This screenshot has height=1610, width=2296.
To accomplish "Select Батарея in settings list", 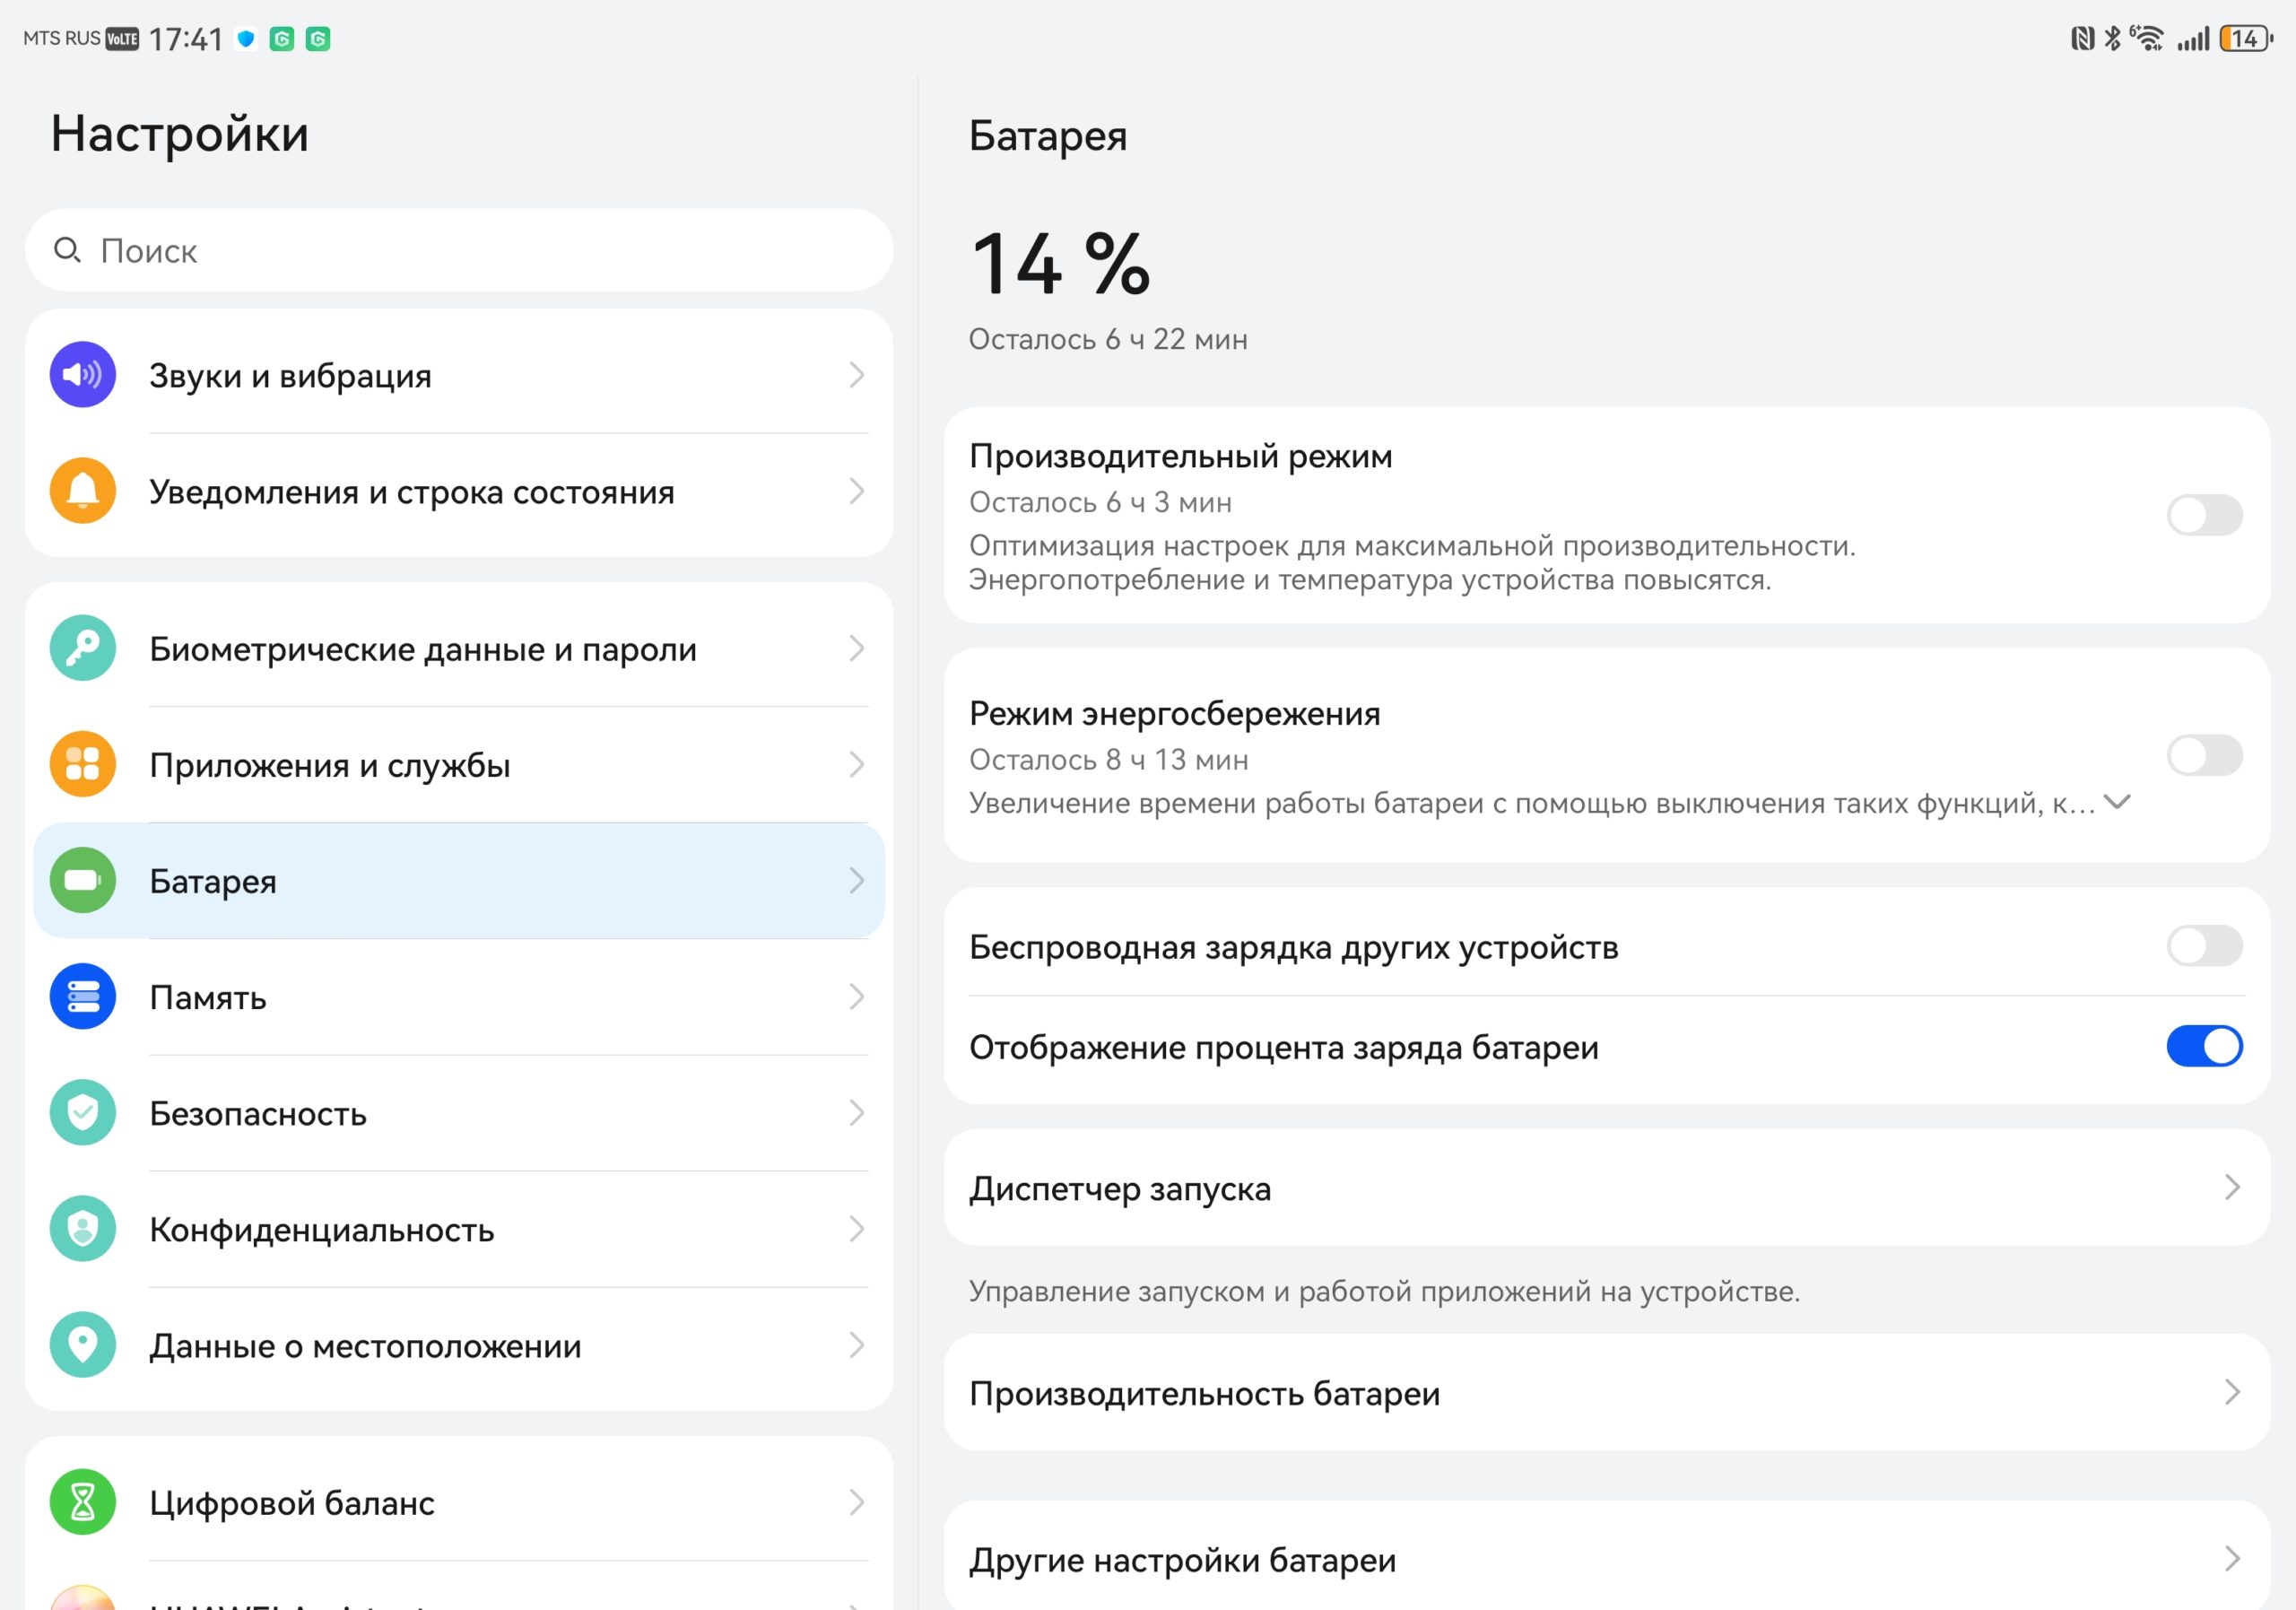I will (x=459, y=881).
